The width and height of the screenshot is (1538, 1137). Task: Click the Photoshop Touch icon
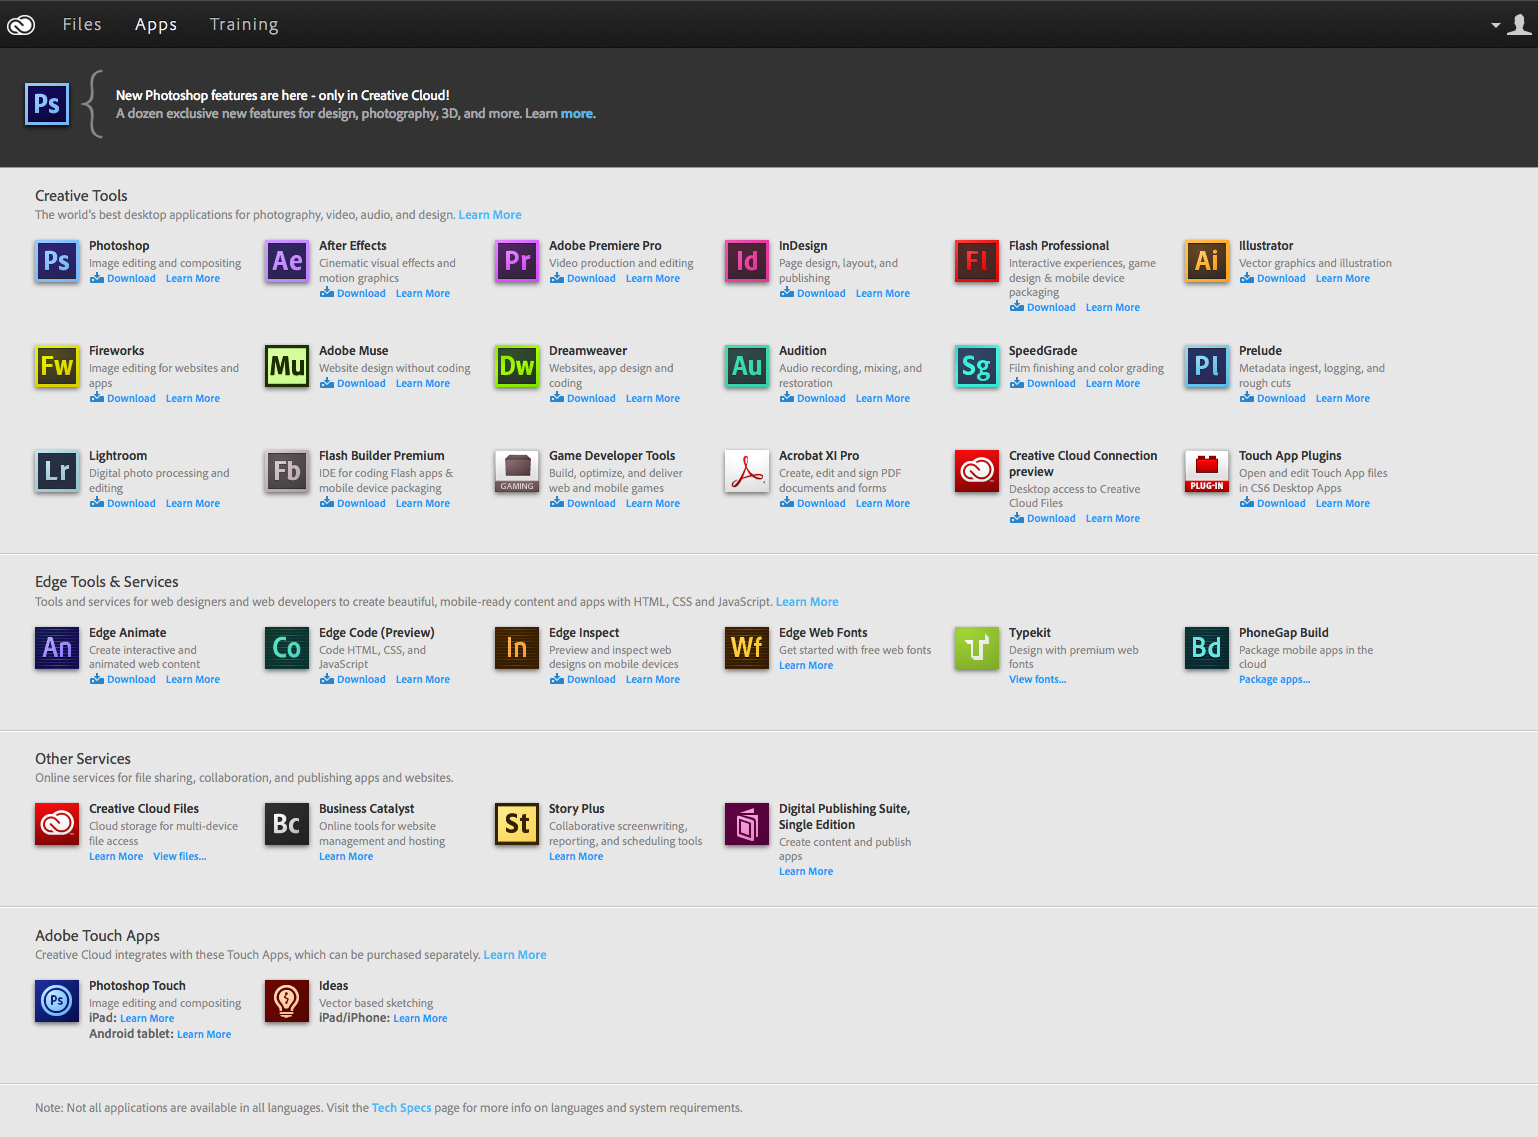[x=57, y=1001]
